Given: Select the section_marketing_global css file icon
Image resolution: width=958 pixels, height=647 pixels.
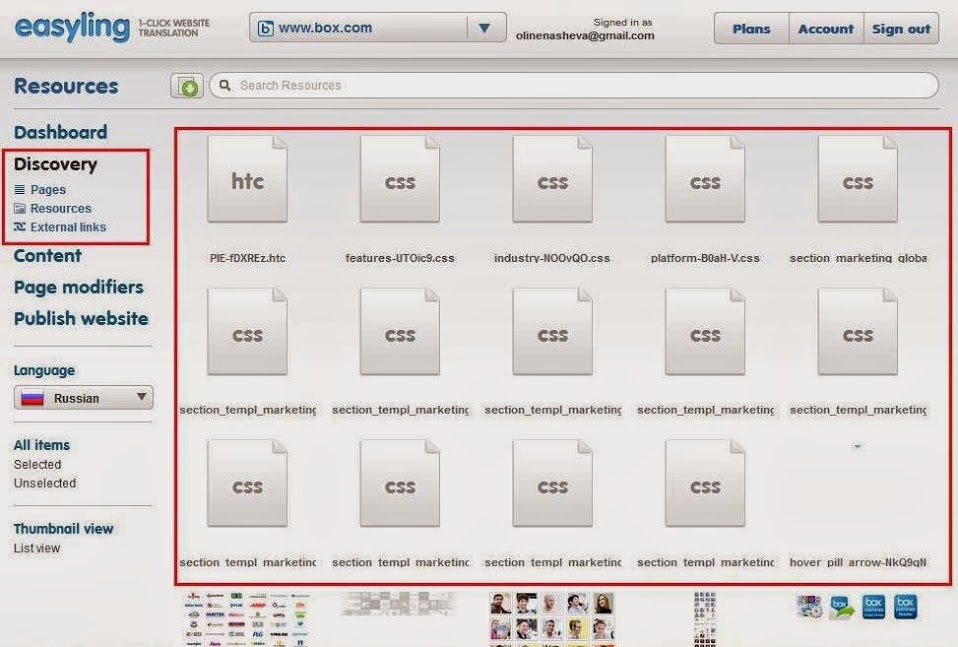Looking at the screenshot, I should 858,179.
